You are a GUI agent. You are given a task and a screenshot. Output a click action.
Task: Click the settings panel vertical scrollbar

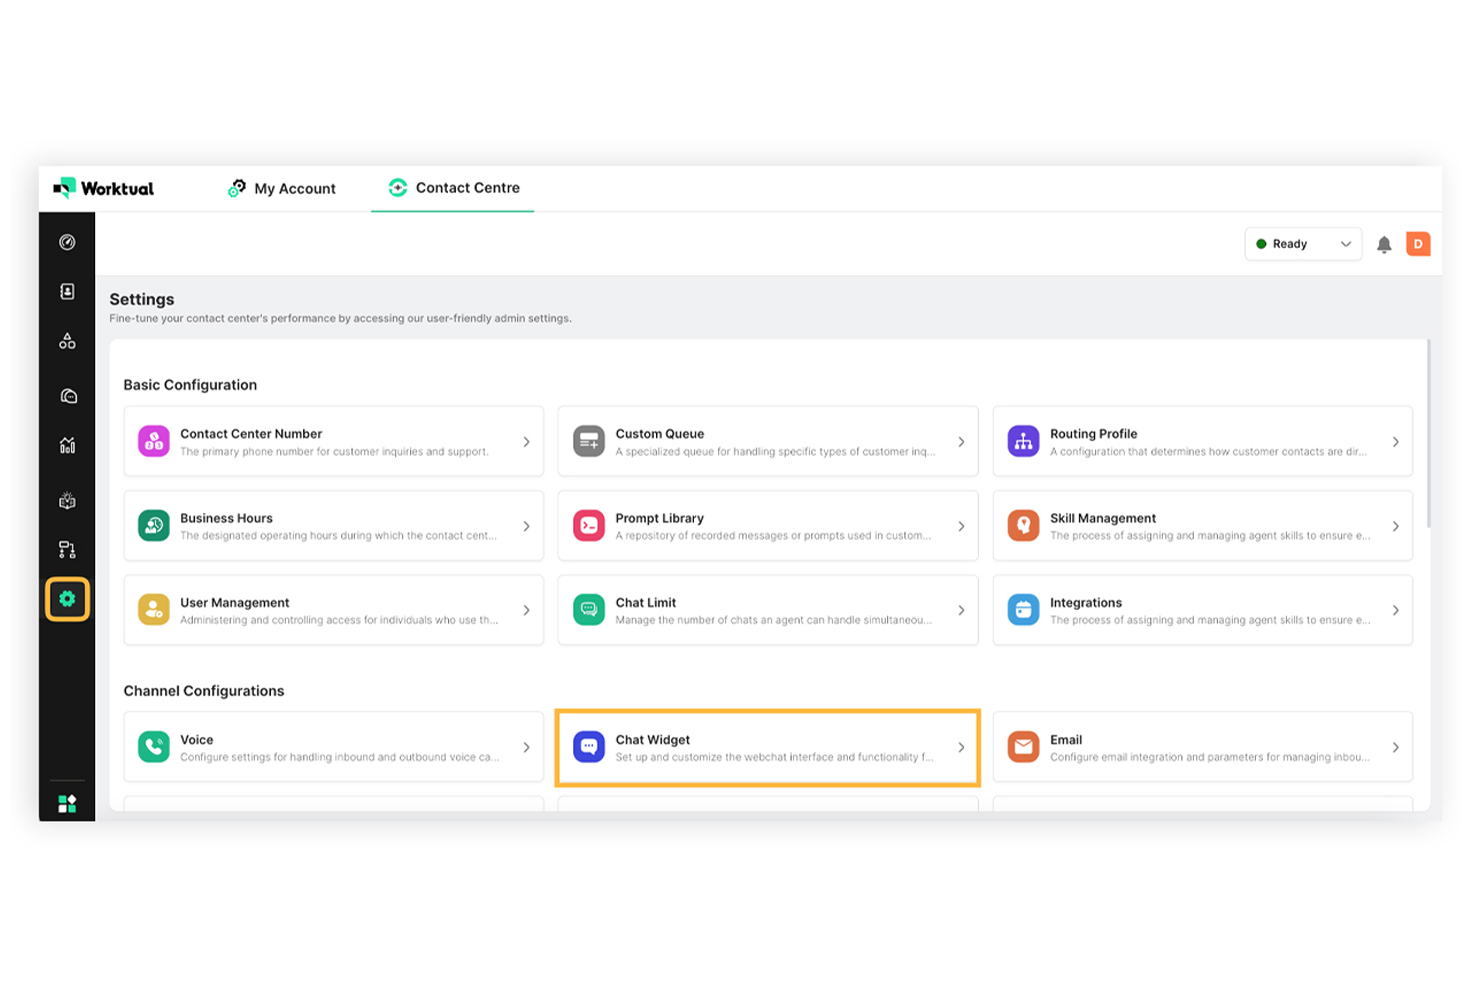tap(1428, 435)
